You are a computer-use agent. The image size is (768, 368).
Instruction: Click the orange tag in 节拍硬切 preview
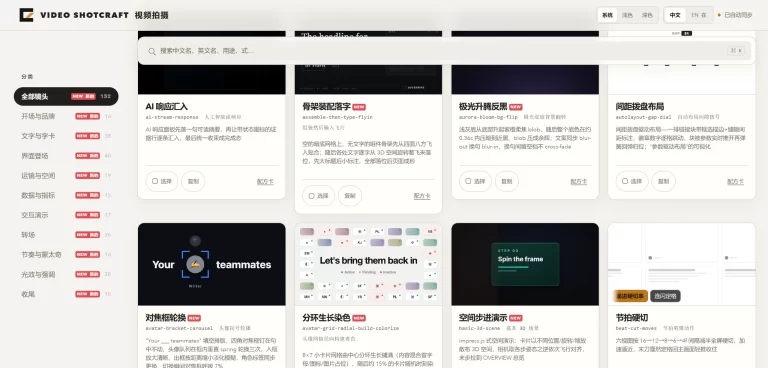[630, 296]
